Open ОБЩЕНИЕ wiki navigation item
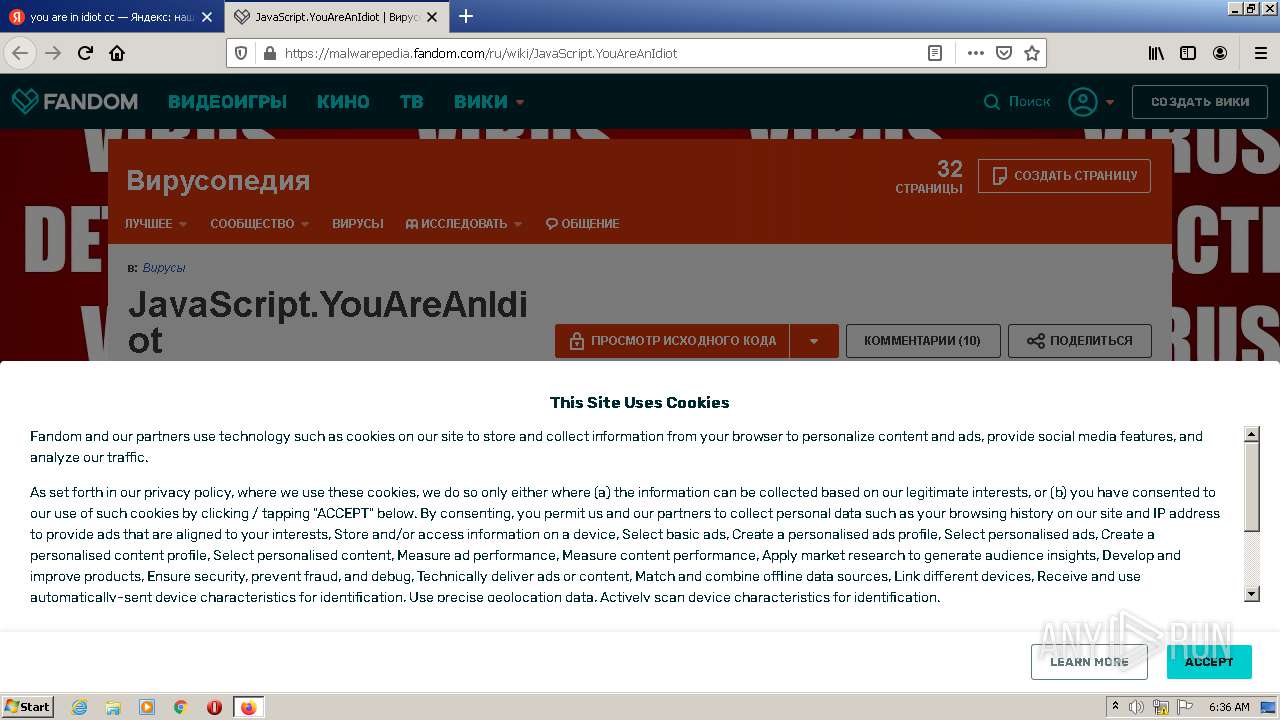This screenshot has width=1280, height=720. 582,224
